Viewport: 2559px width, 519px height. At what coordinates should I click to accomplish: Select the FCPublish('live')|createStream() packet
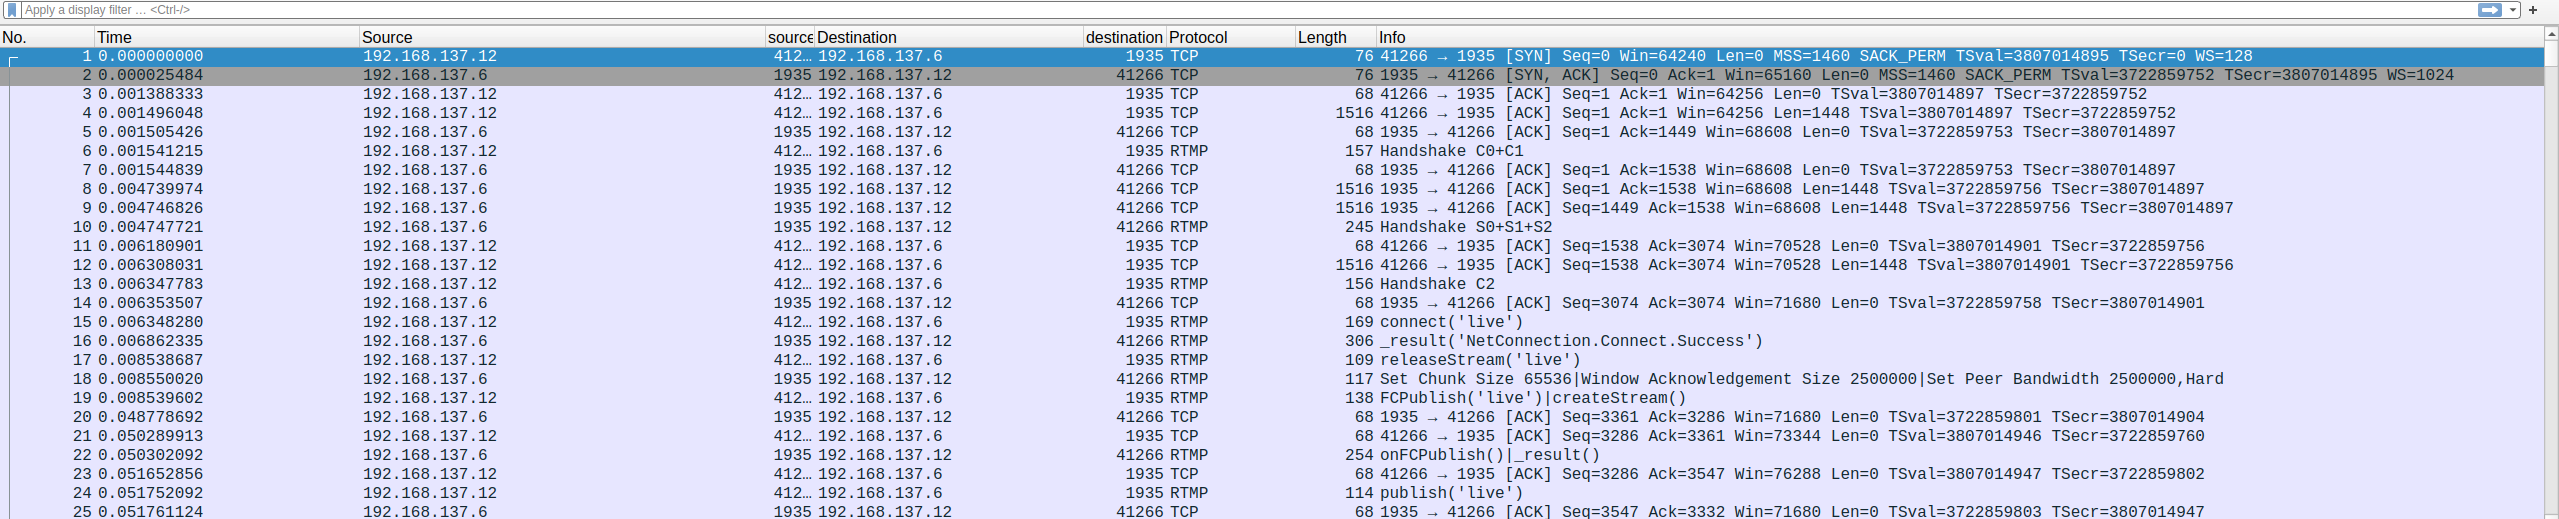tap(1272, 399)
